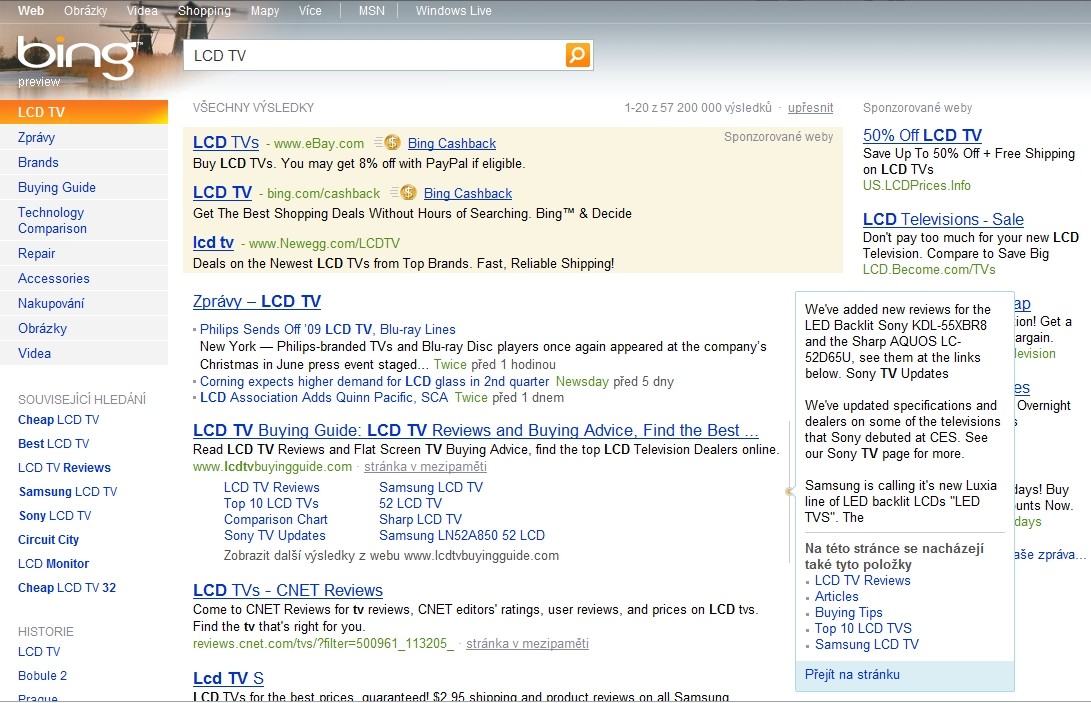Go to MSN link
The height and width of the screenshot is (703, 1091).
pos(372,10)
